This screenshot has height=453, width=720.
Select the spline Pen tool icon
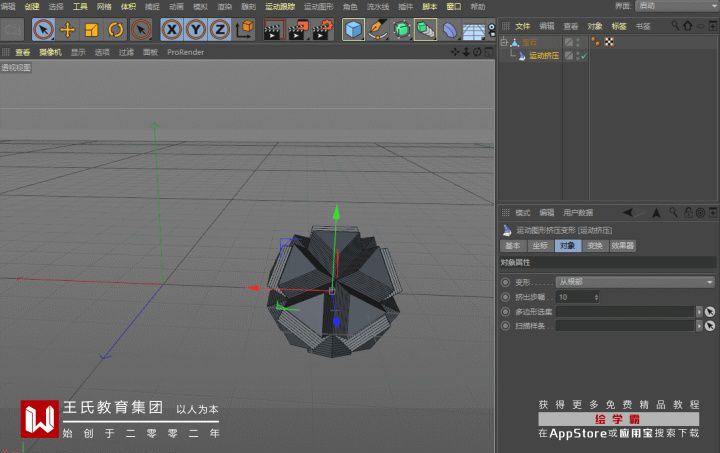coord(377,30)
